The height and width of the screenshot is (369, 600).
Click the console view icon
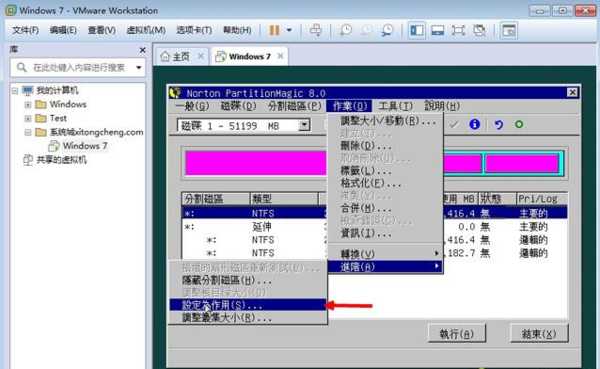point(509,30)
